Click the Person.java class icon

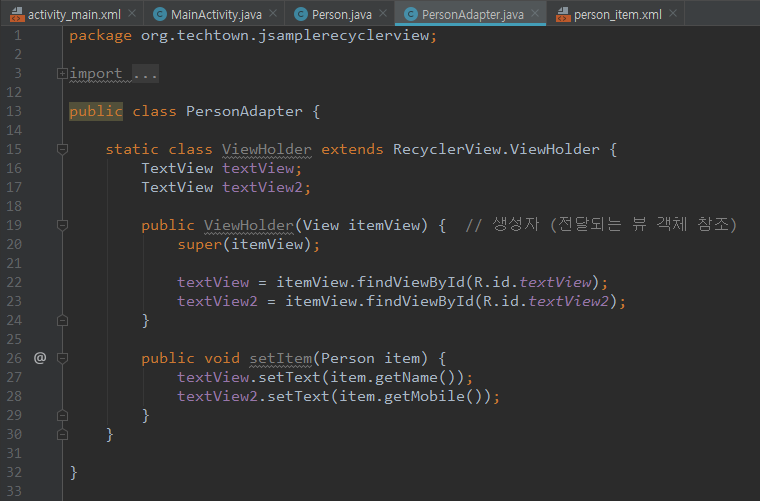301,15
